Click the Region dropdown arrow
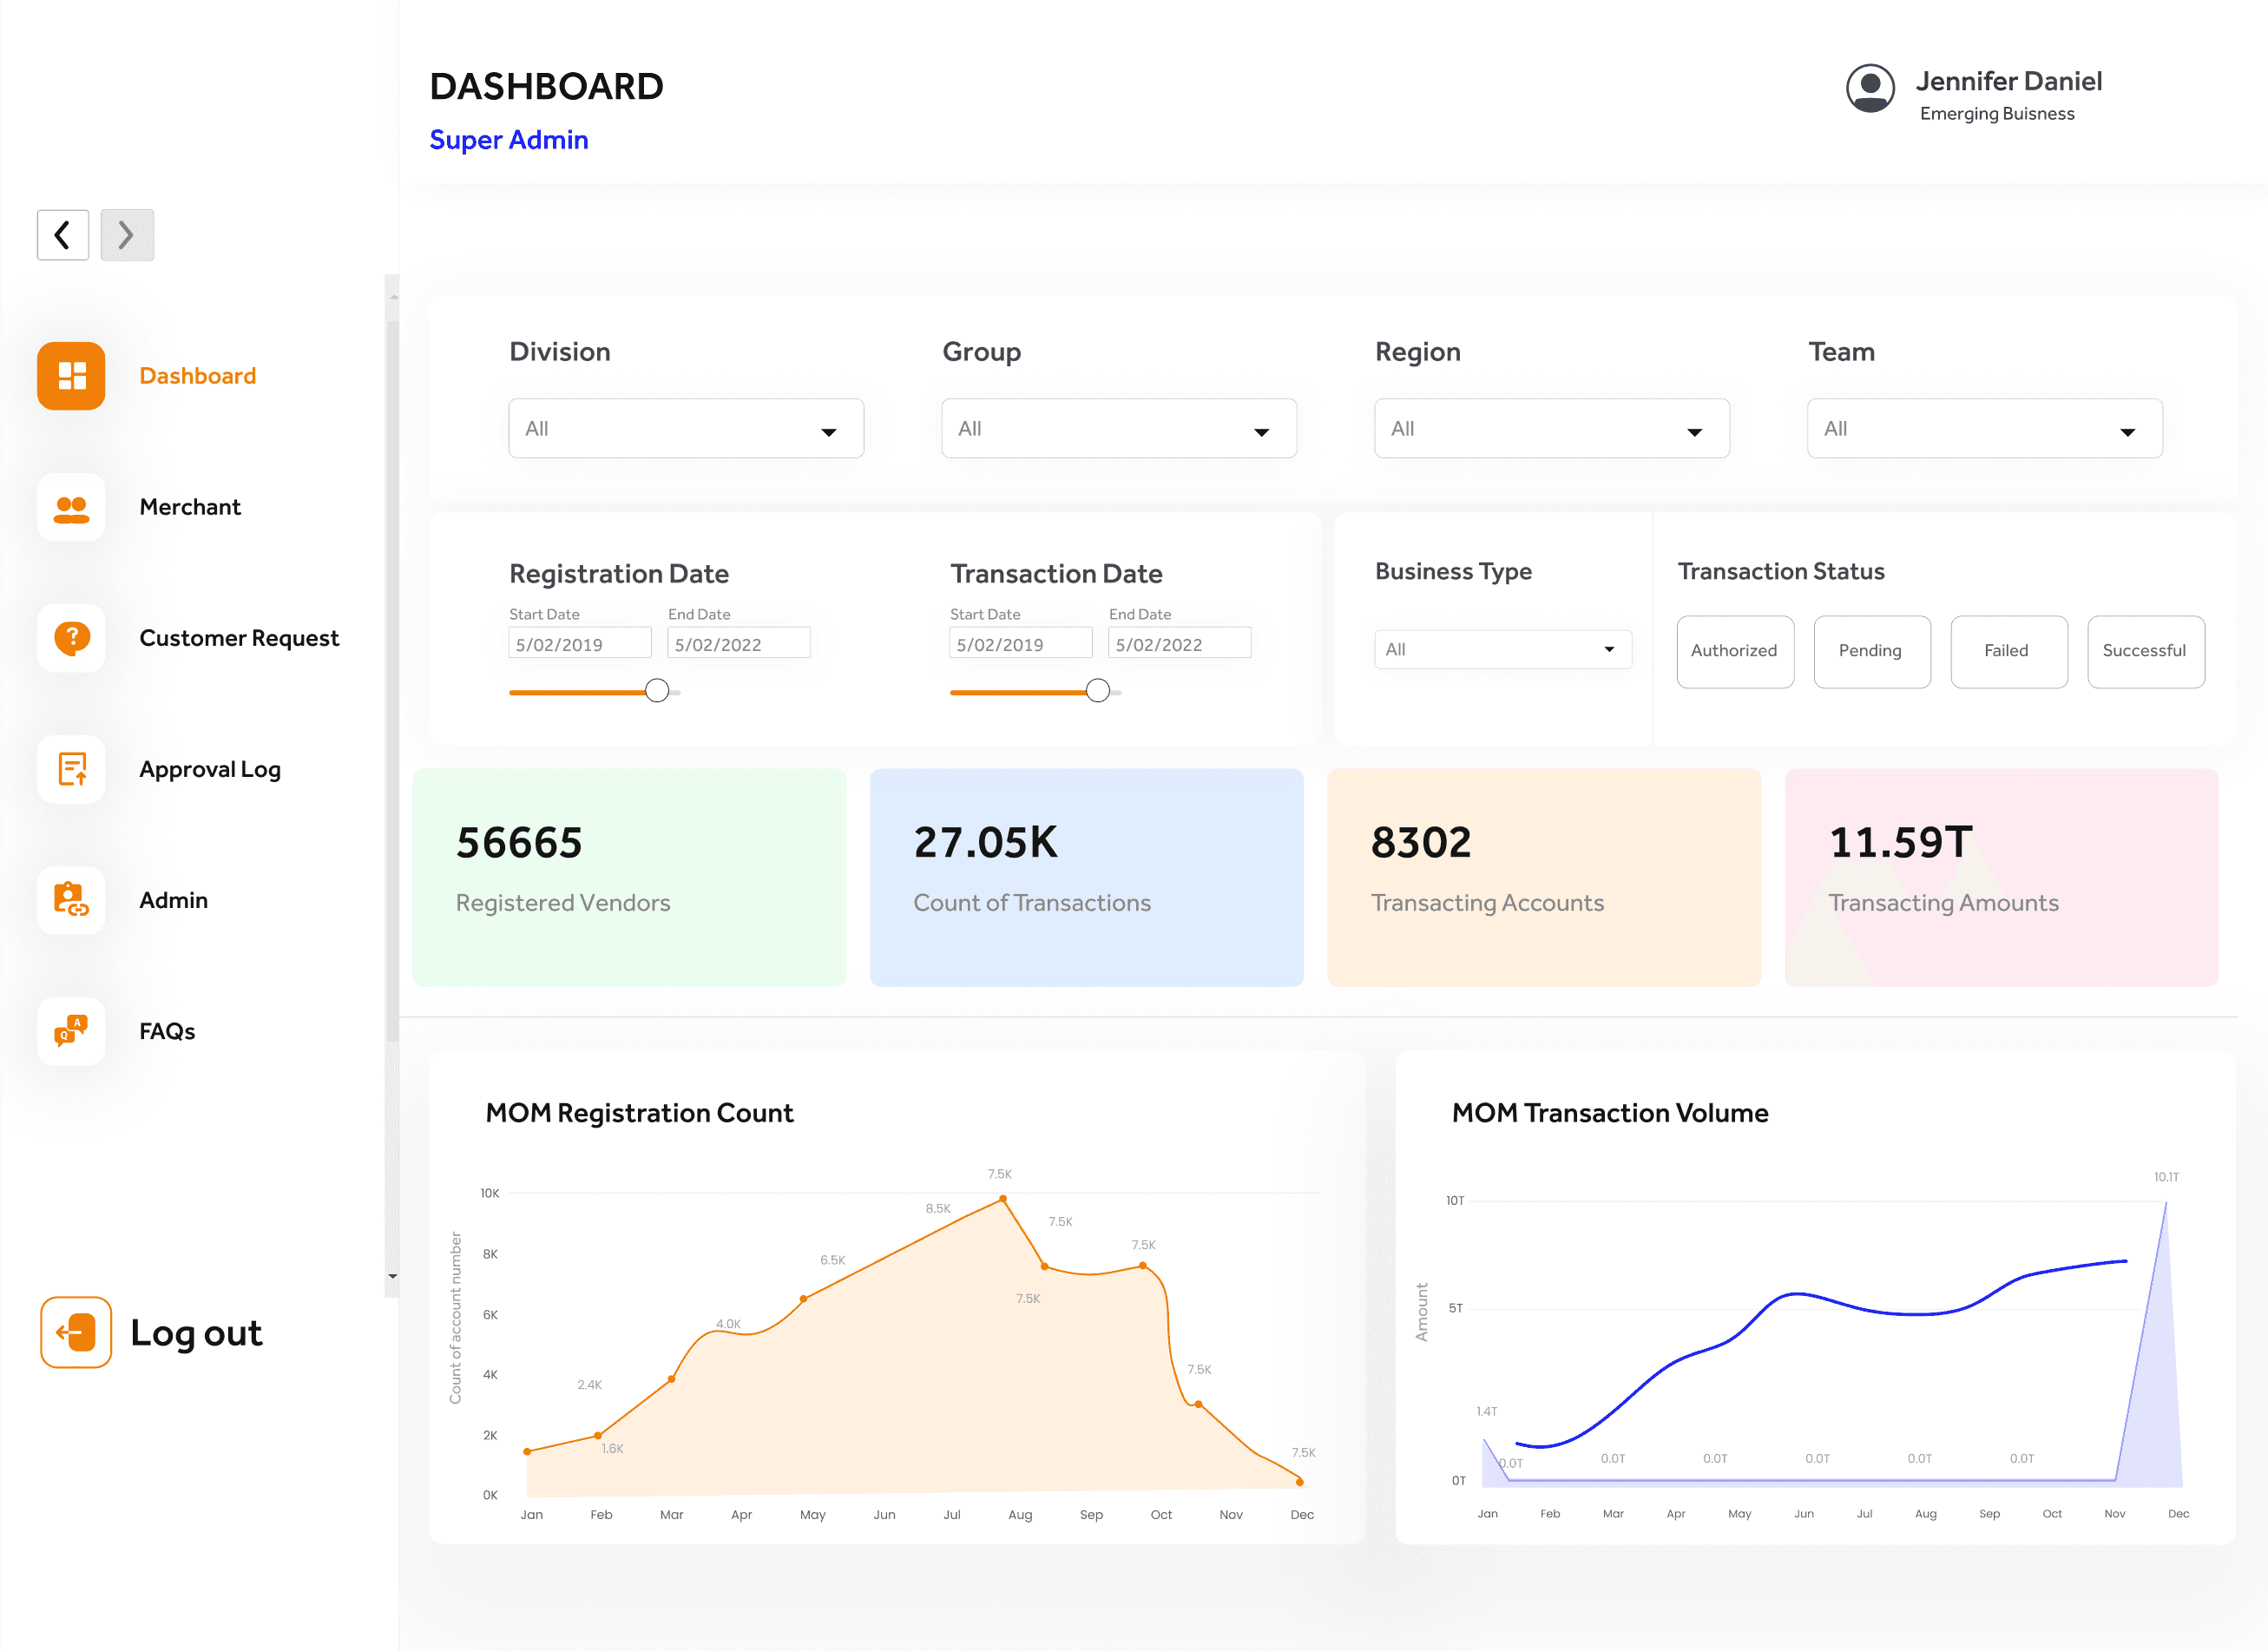The image size is (2268, 1651). coord(1695,432)
